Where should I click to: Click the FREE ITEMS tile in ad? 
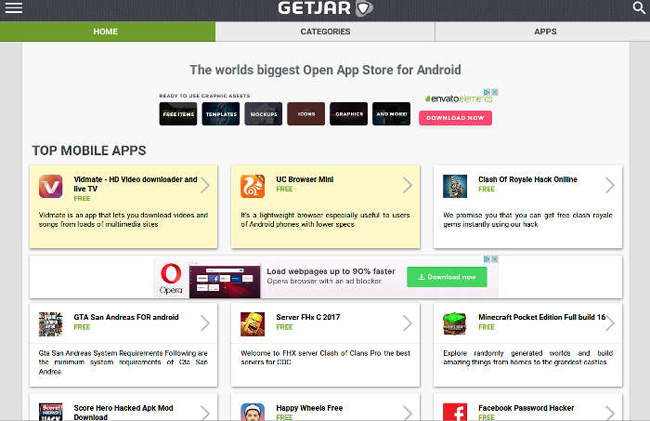178,114
